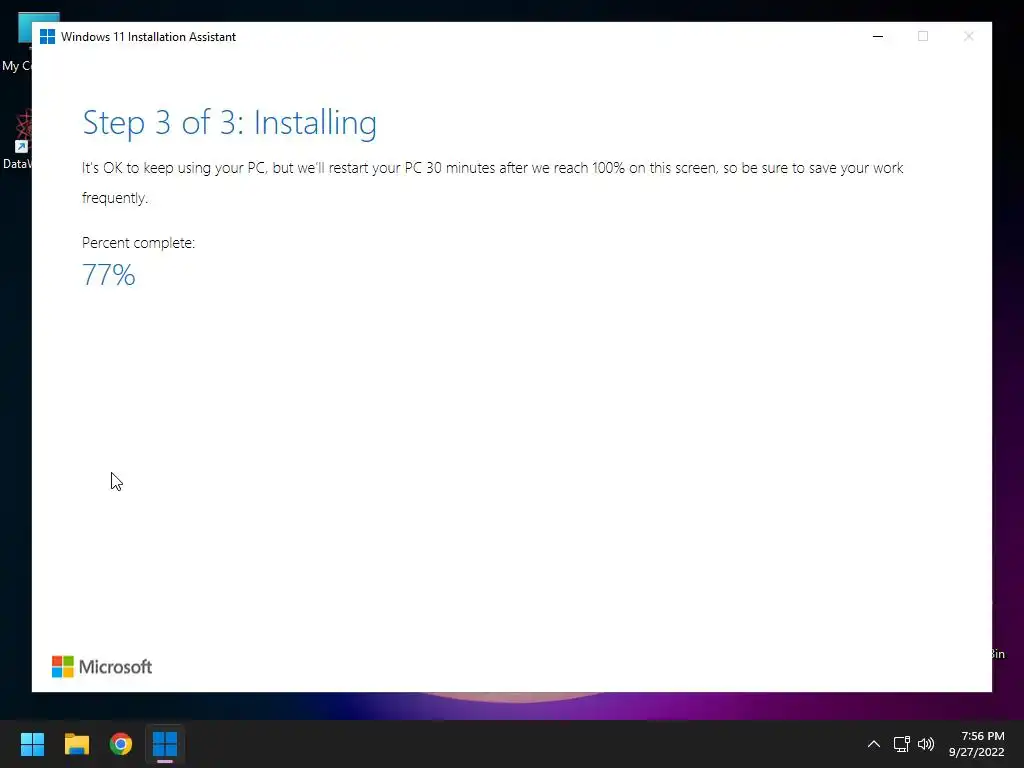Click the 'Step 3 of 3: Installing' heading
1024x768 pixels.
(x=229, y=123)
